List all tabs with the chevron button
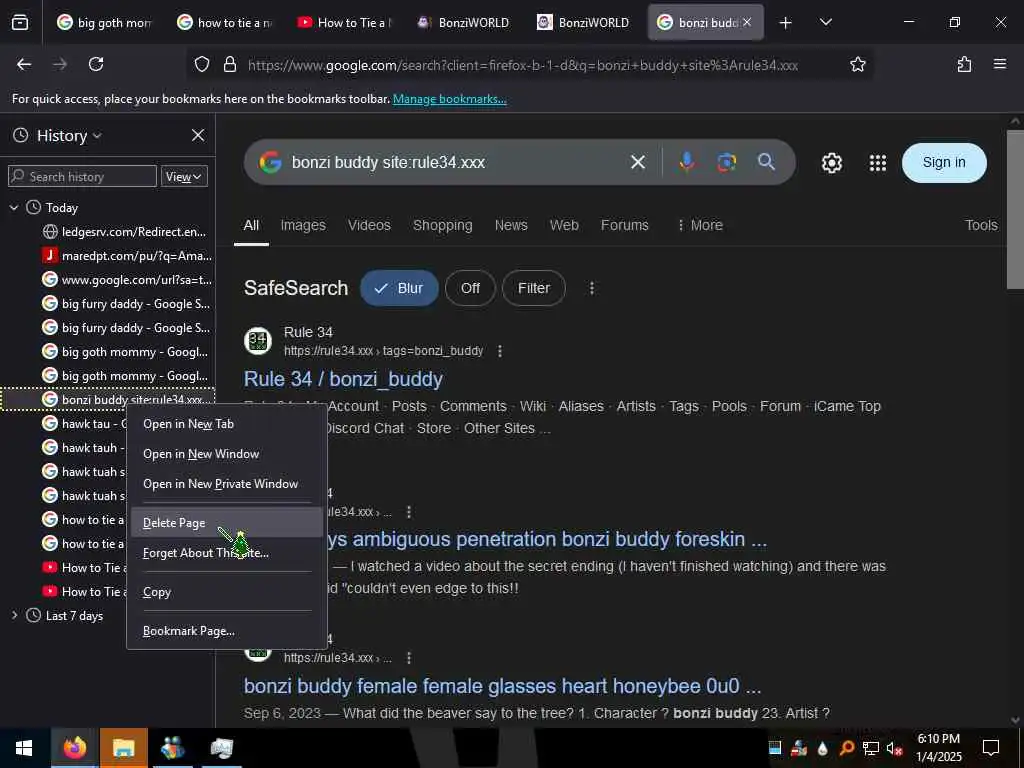Viewport: 1024px width, 768px height. click(x=825, y=23)
